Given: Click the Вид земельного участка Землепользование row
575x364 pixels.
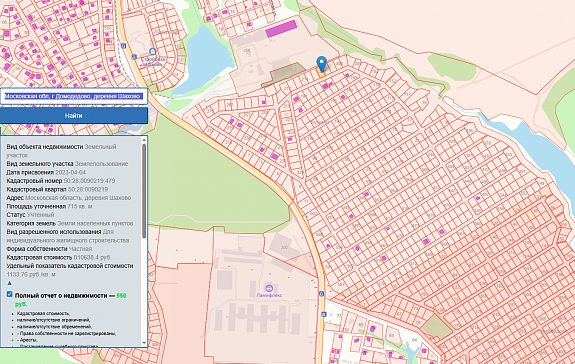Looking at the screenshot, I should click(67, 164).
